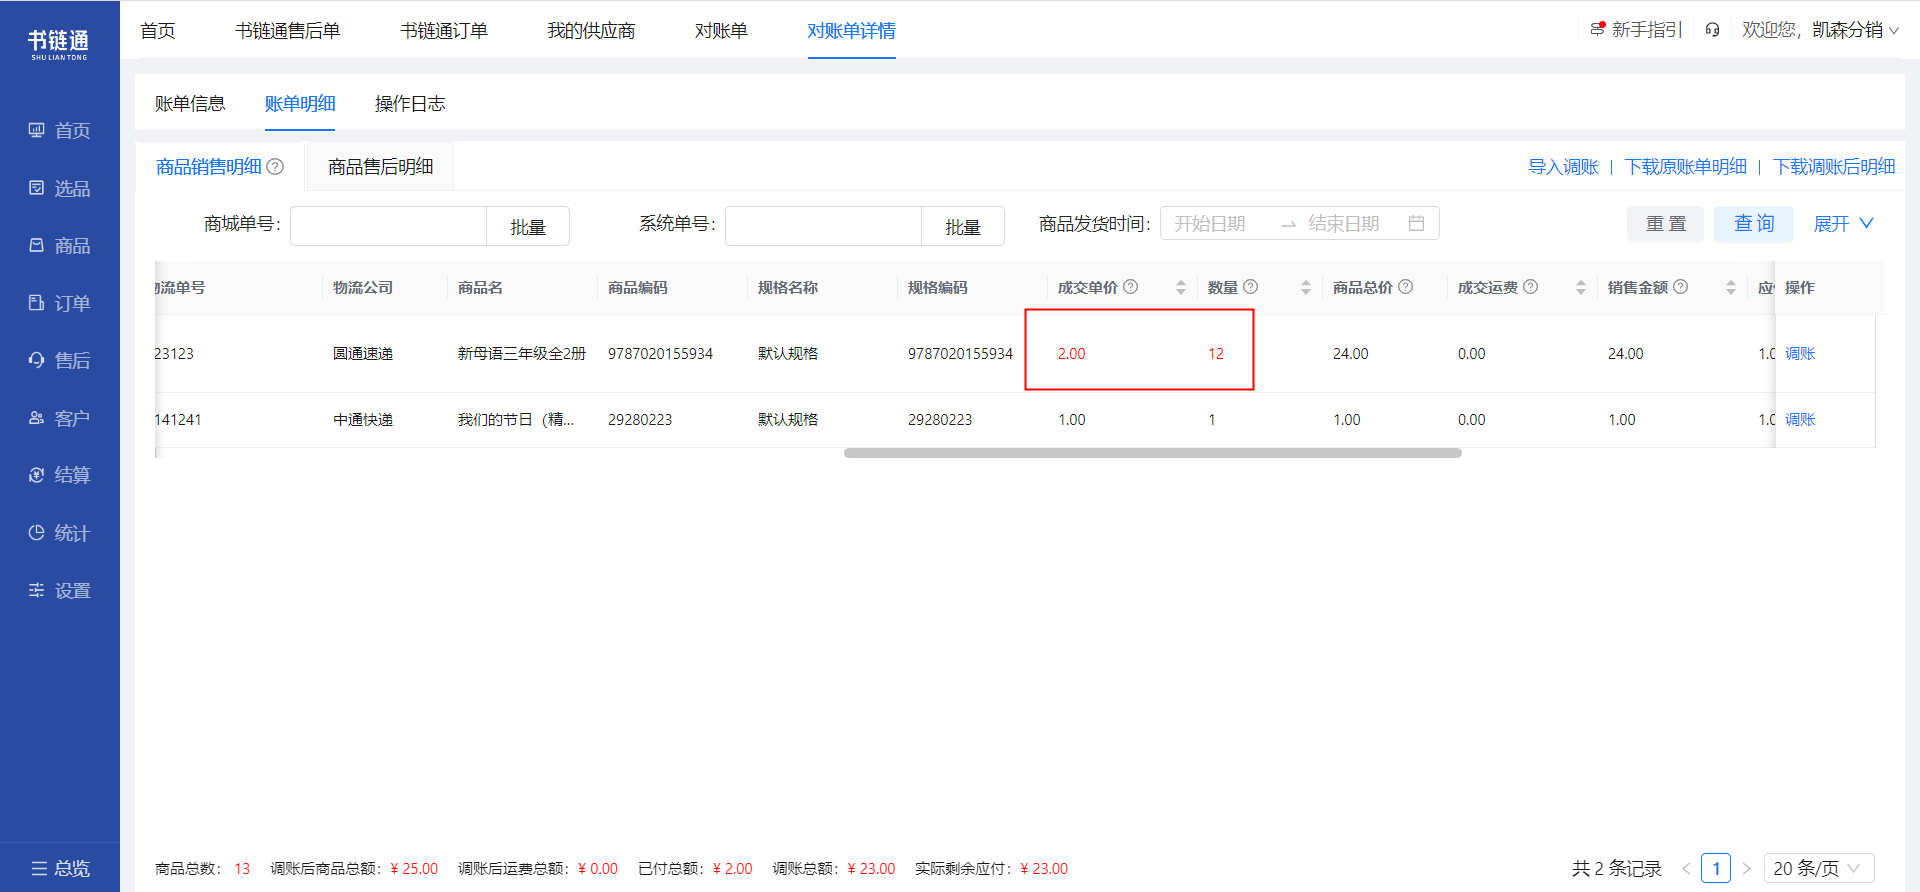Sort table by 销售金额
Viewport: 1920px width, 892px height.
coord(1731,287)
